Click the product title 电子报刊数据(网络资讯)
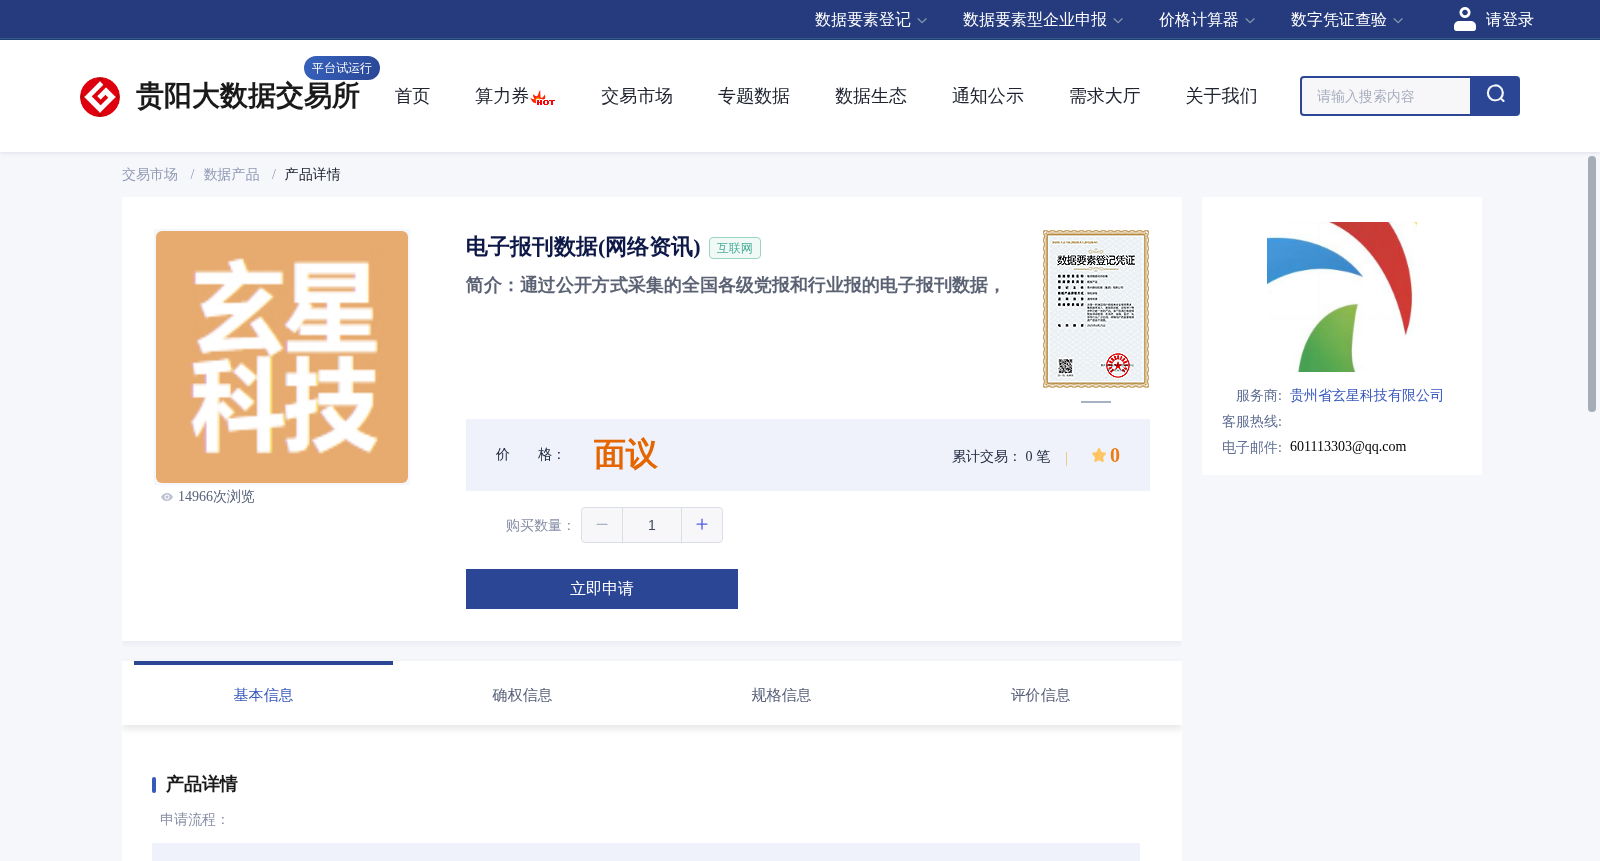 click(583, 247)
